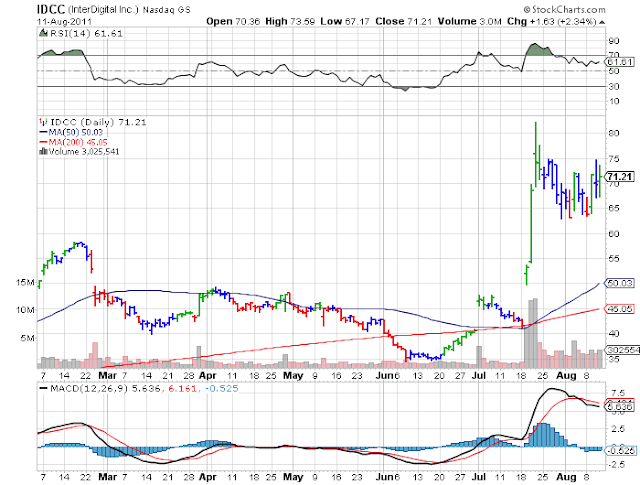This screenshot has width=640, height=485.
Task: Click the MACD -0.525 histogram value tag
Action: click(620, 451)
